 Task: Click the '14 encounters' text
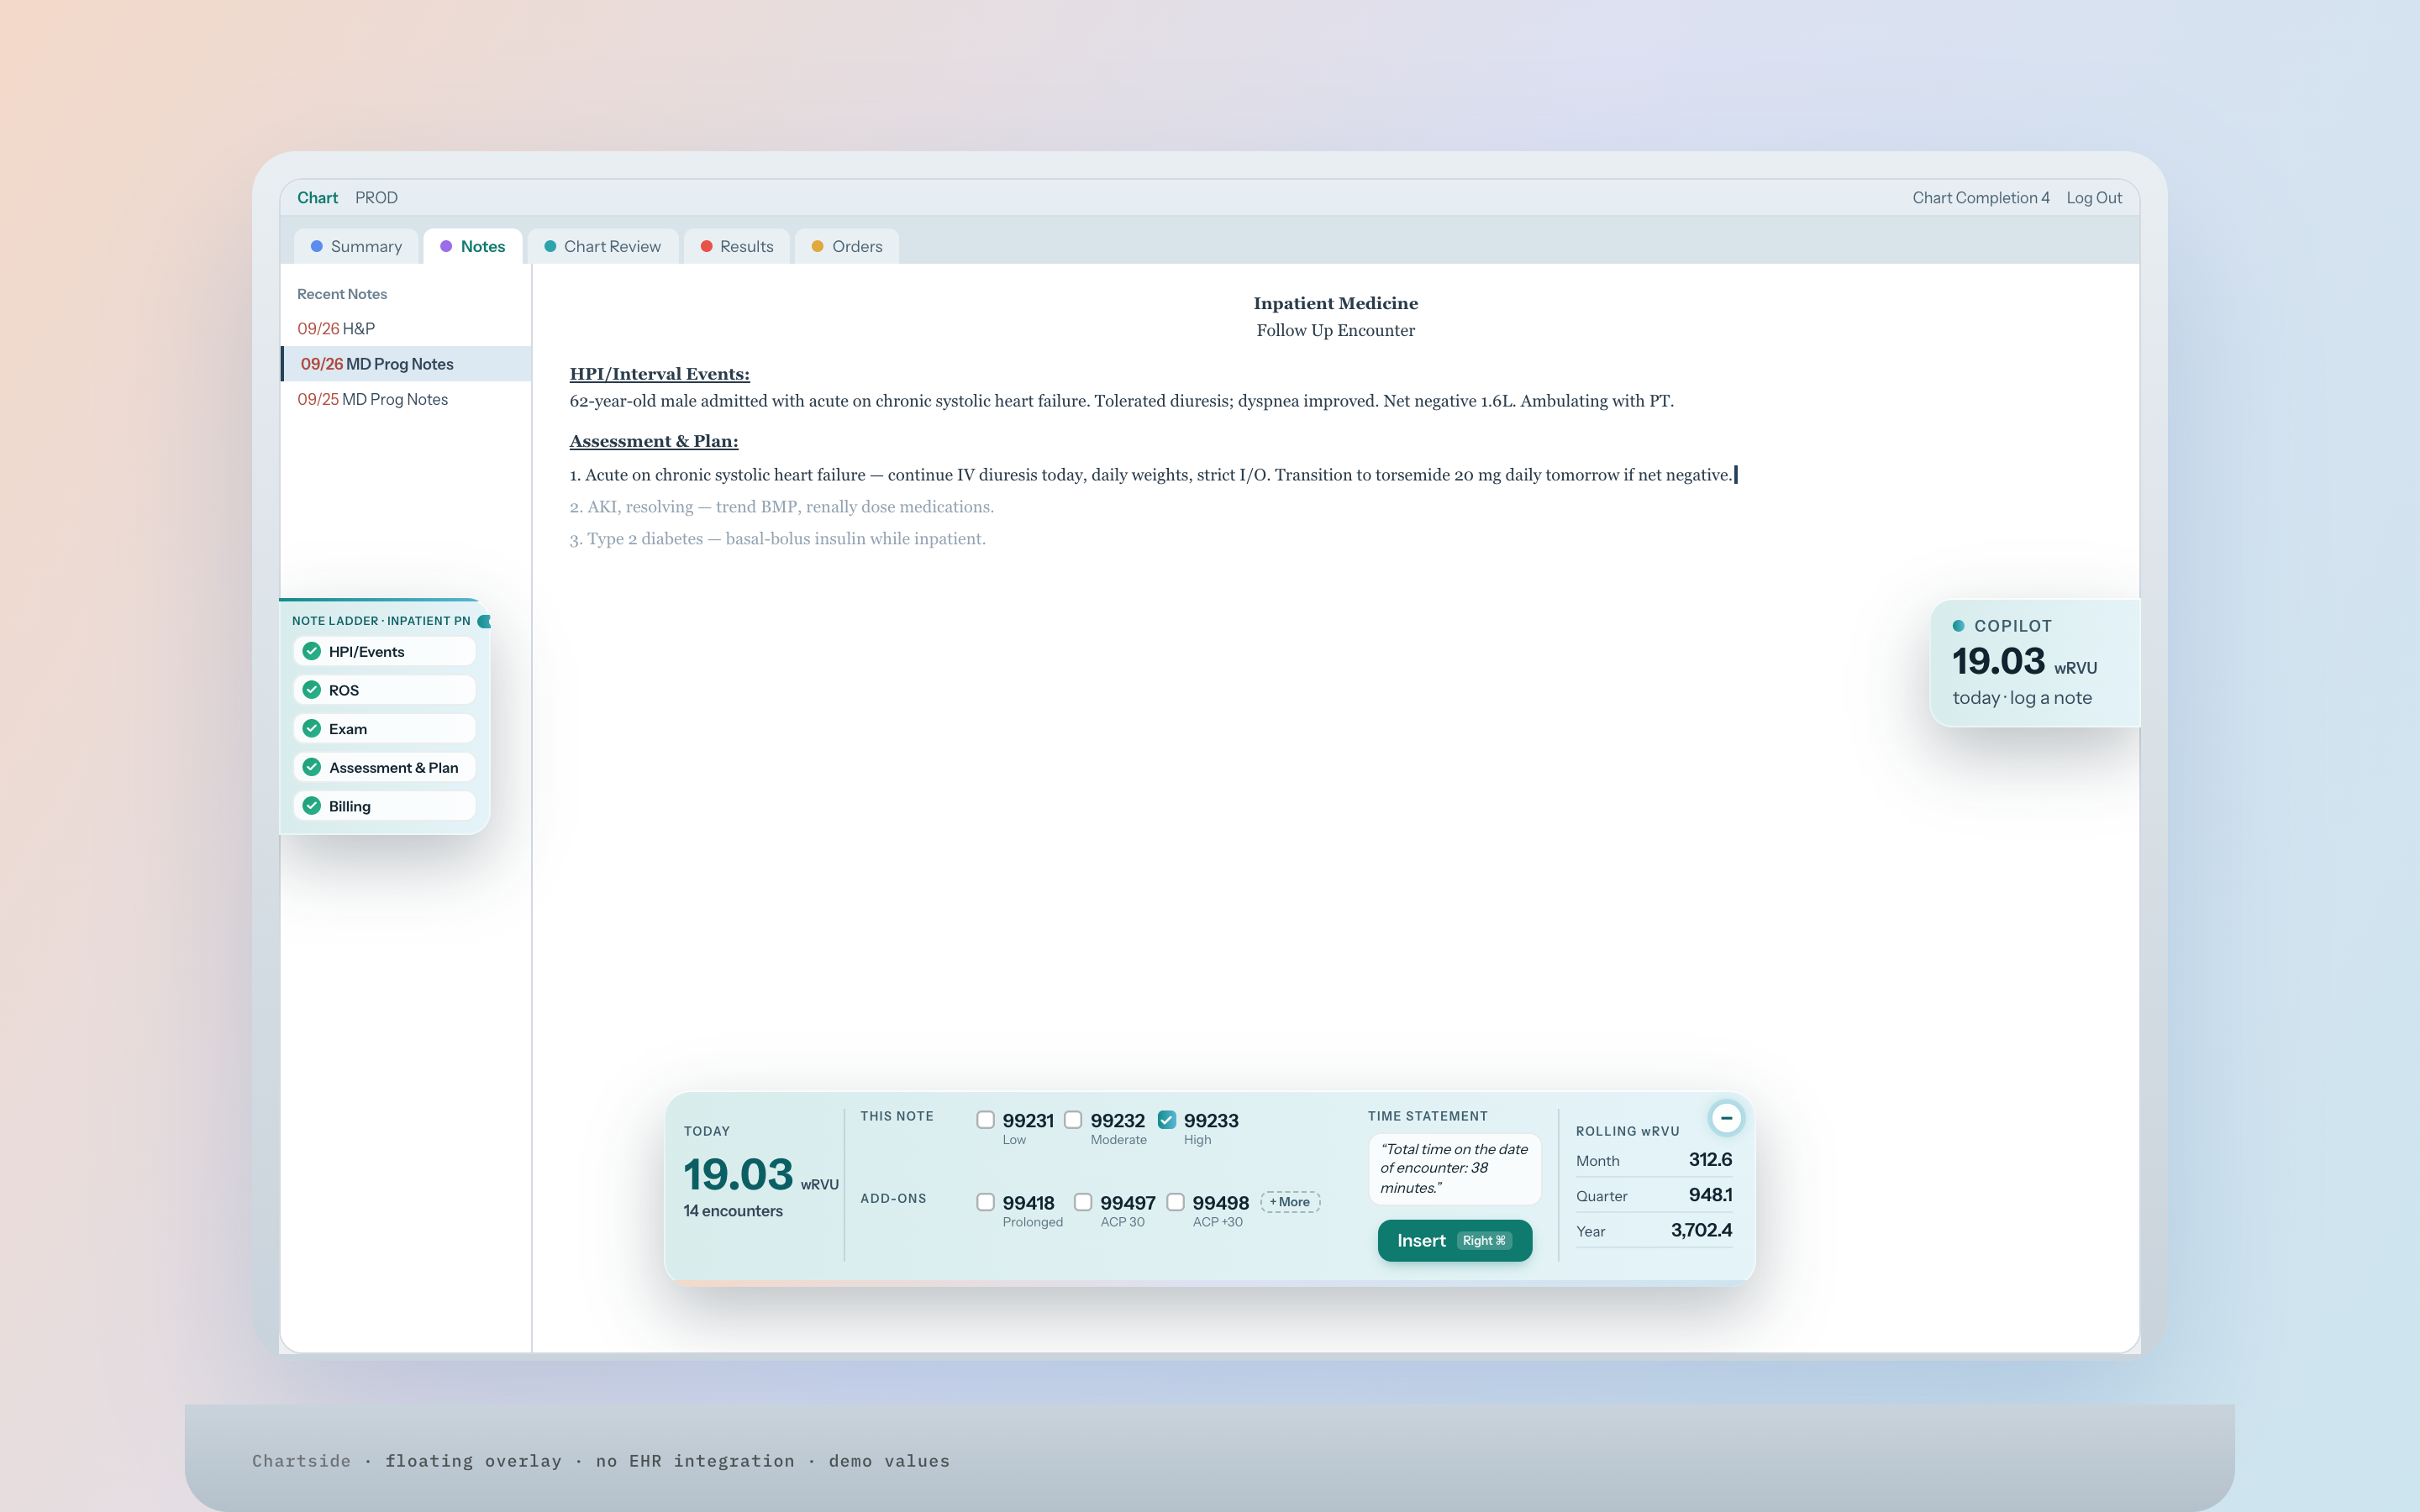click(733, 1211)
